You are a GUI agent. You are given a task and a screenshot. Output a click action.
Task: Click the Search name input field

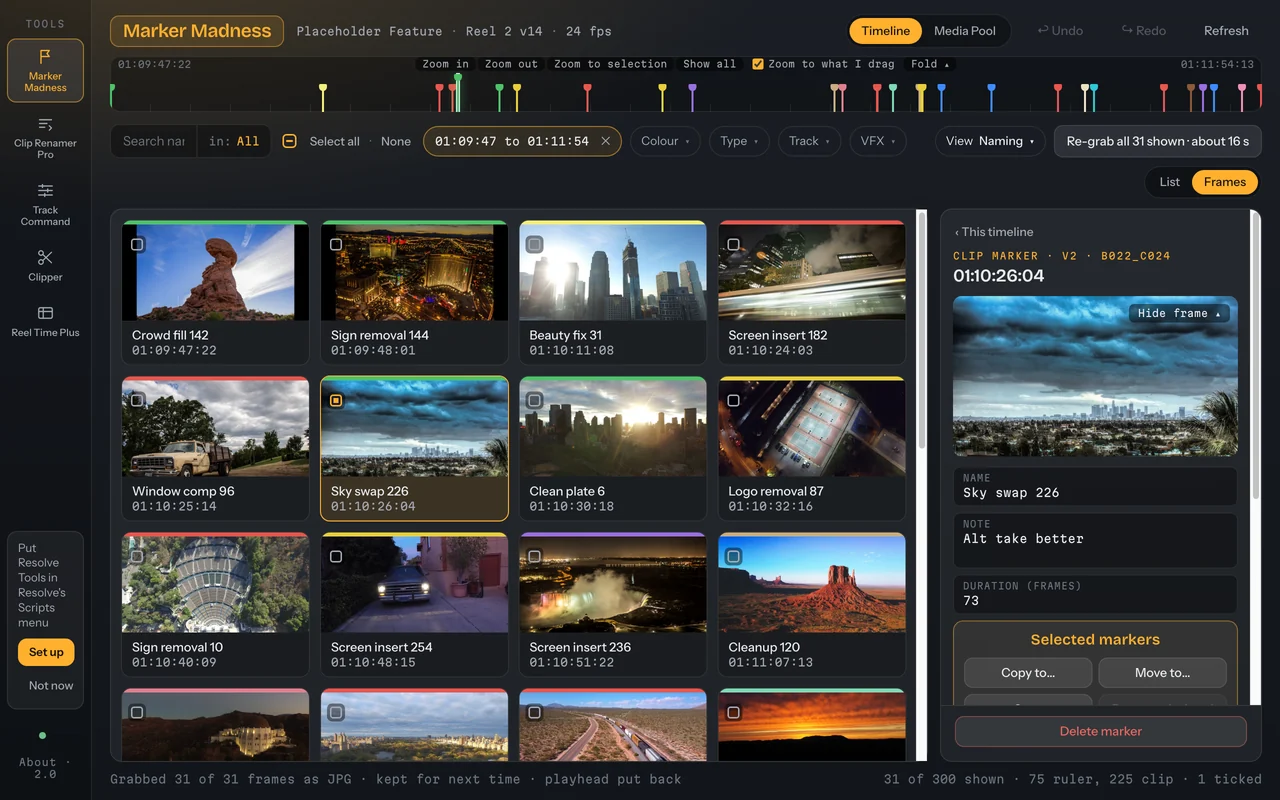pyautogui.click(x=154, y=141)
